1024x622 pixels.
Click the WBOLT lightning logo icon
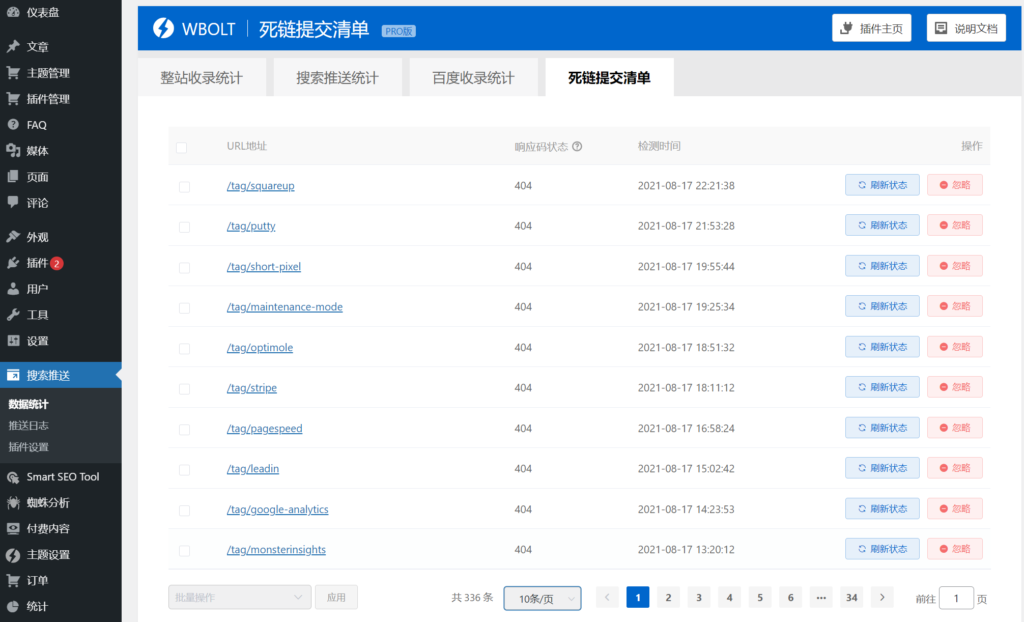(163, 29)
